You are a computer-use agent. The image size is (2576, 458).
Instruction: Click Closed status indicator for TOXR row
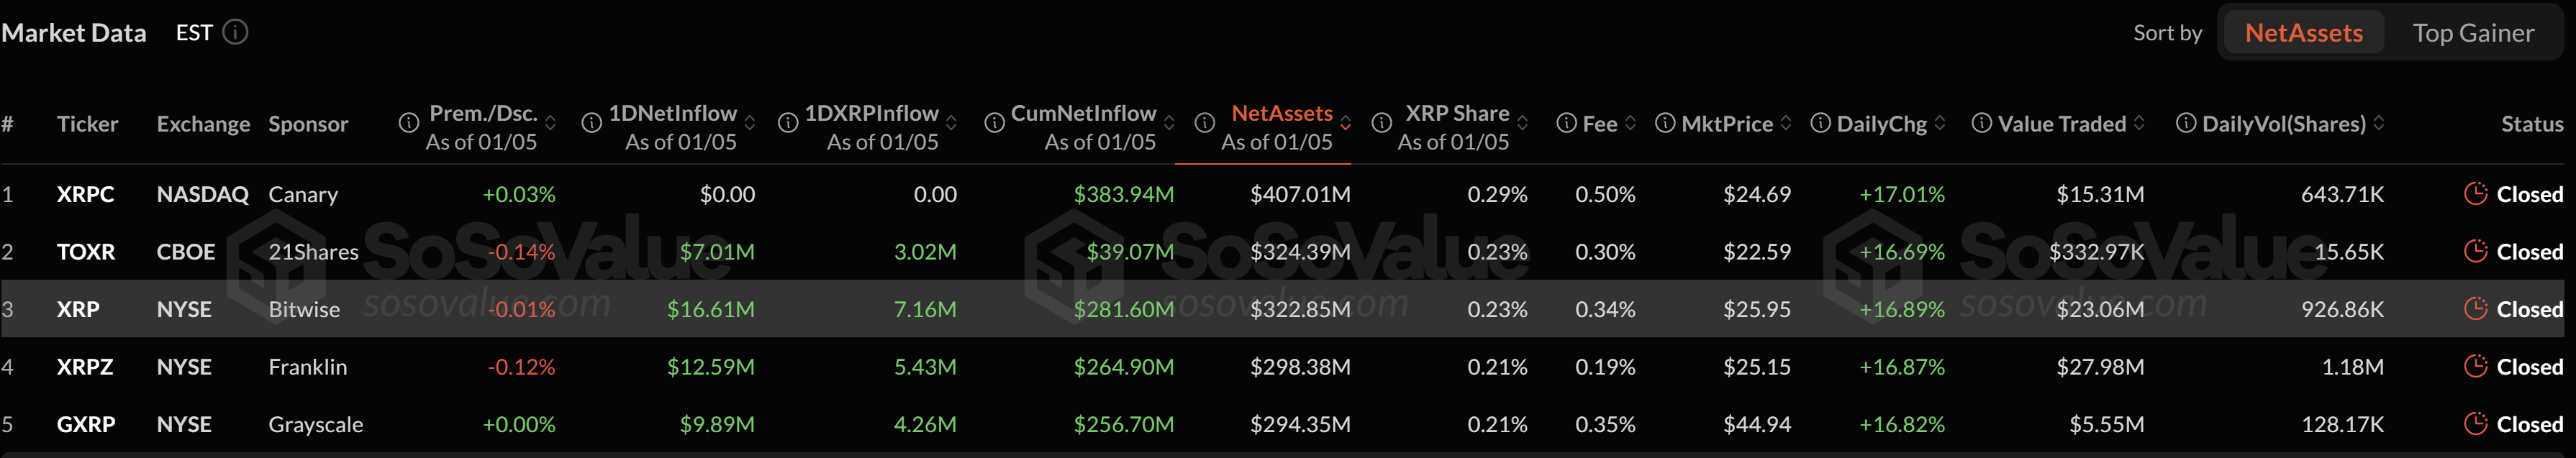pos(2478,252)
